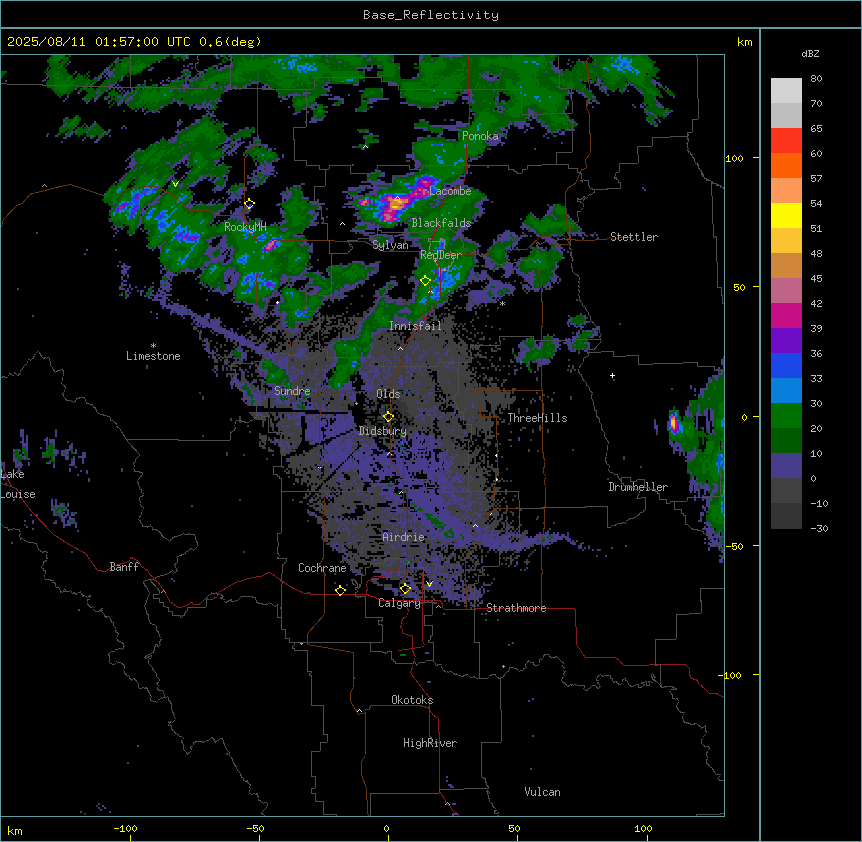Click the -100 tick on bottom axis
862x842 pixels.
pyautogui.click(x=126, y=828)
